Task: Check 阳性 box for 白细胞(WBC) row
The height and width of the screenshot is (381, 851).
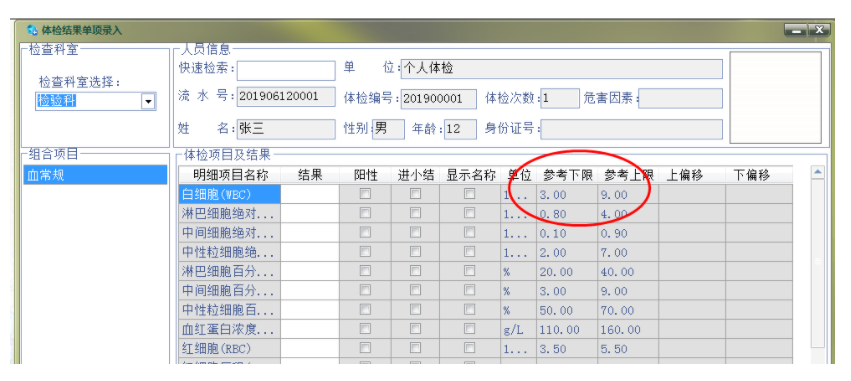Action: coord(365,194)
